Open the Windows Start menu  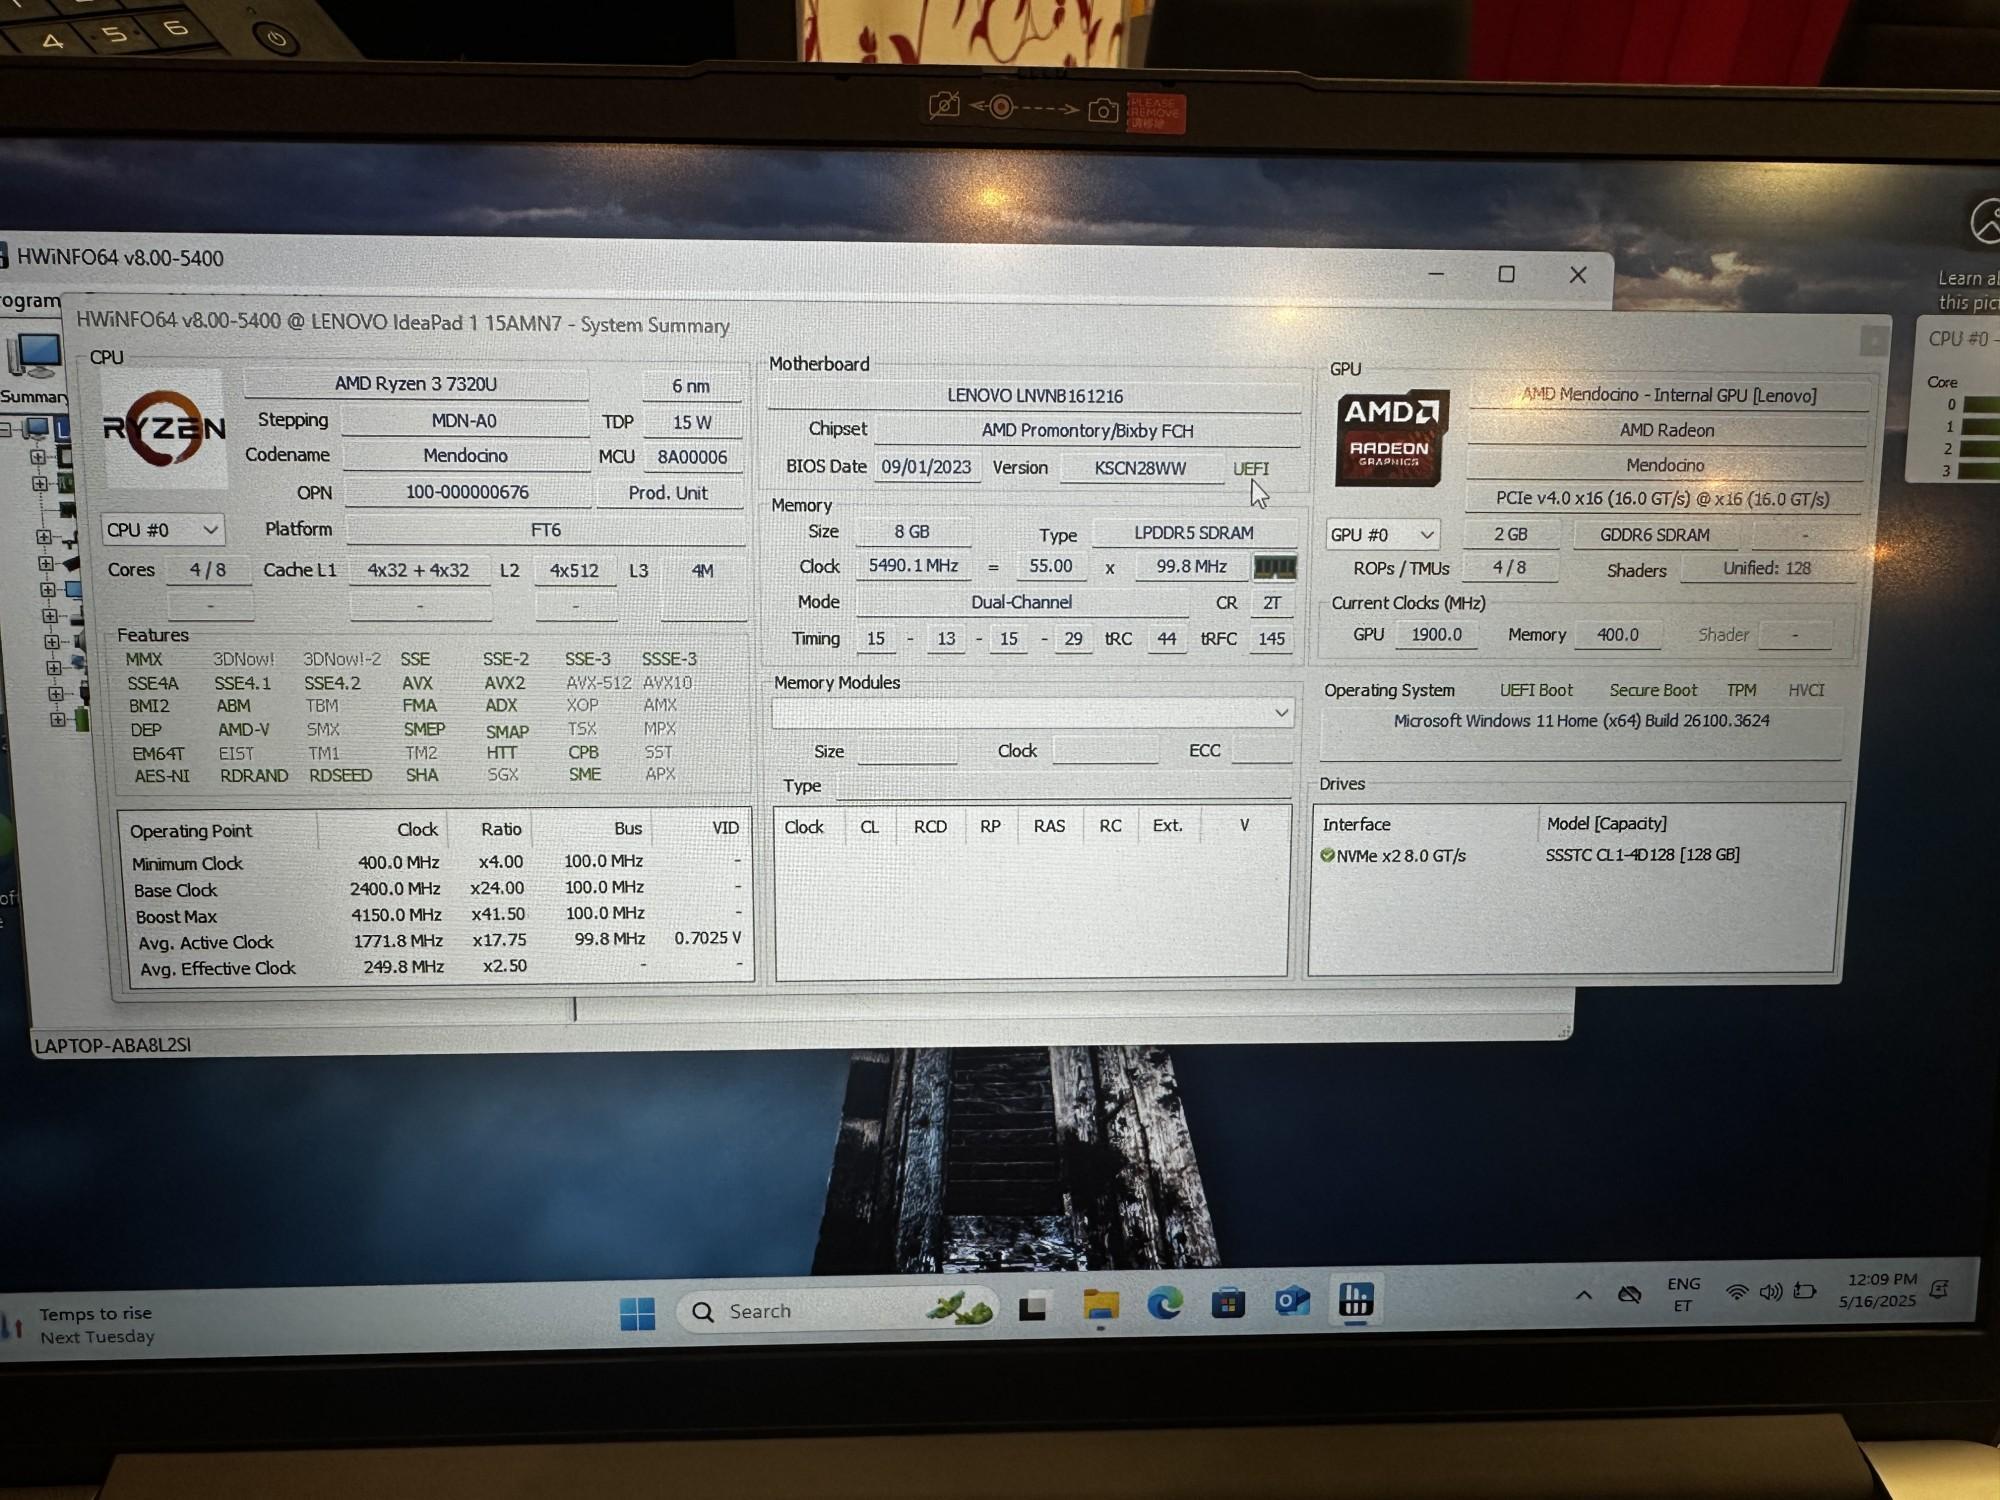pyautogui.click(x=637, y=1313)
